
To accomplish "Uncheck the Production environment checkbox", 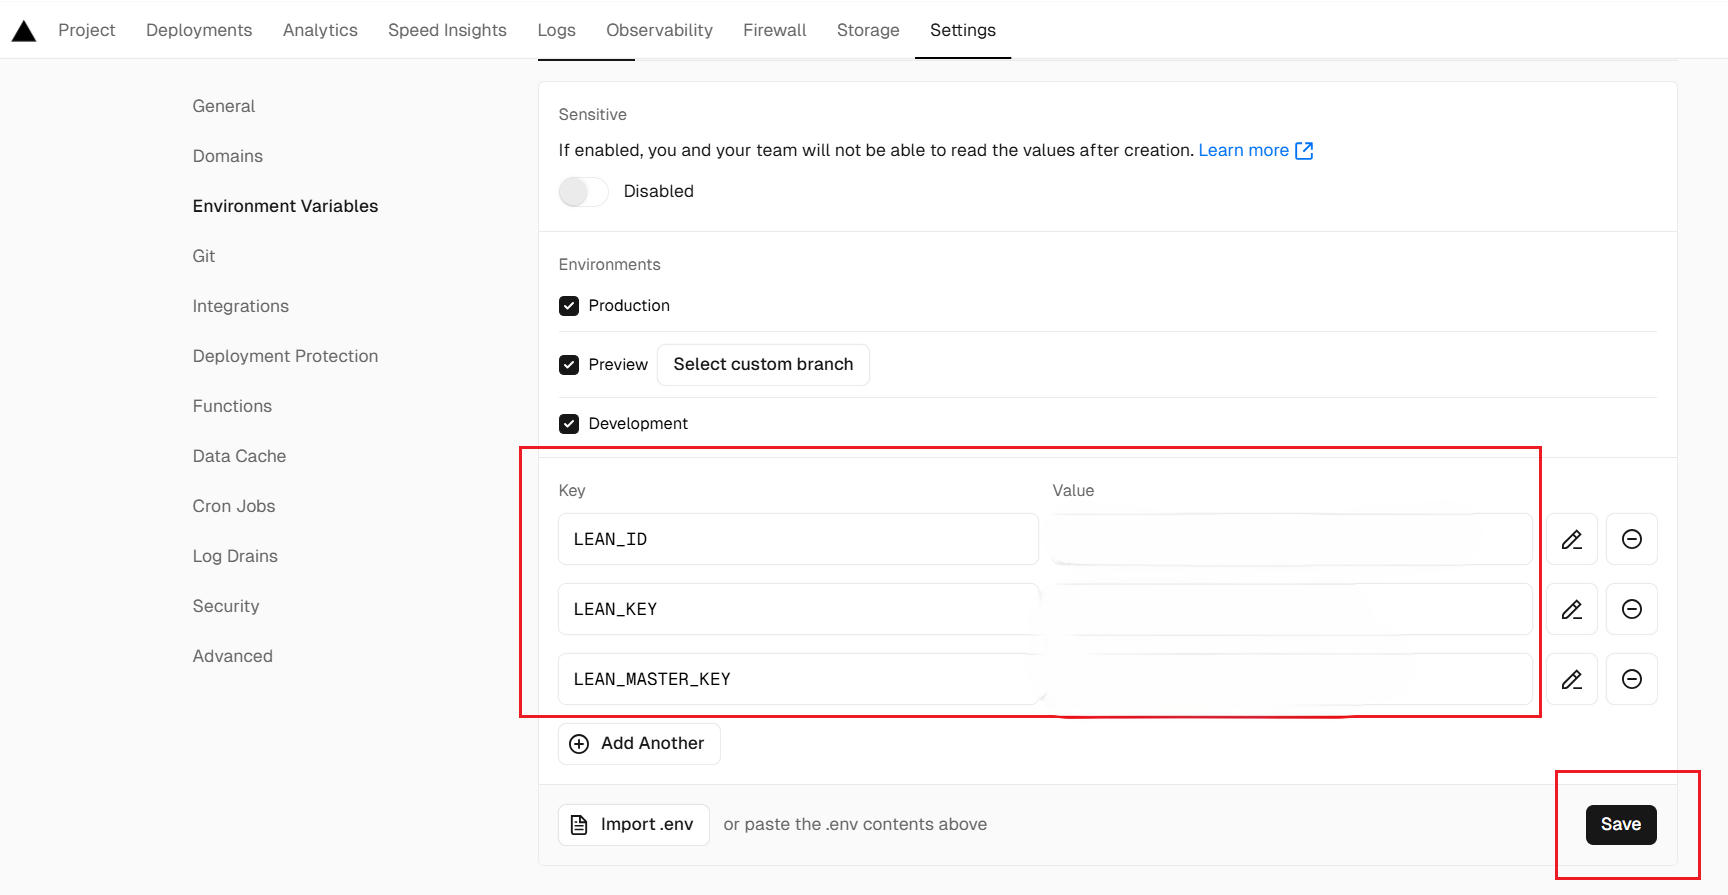I will (x=569, y=306).
